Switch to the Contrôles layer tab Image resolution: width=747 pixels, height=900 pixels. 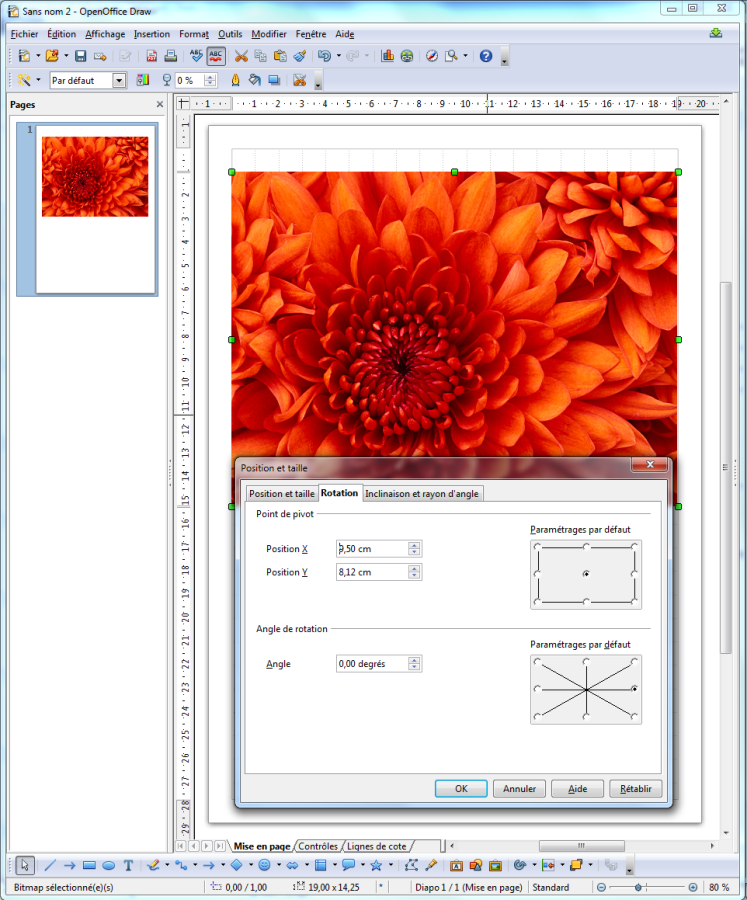point(318,846)
